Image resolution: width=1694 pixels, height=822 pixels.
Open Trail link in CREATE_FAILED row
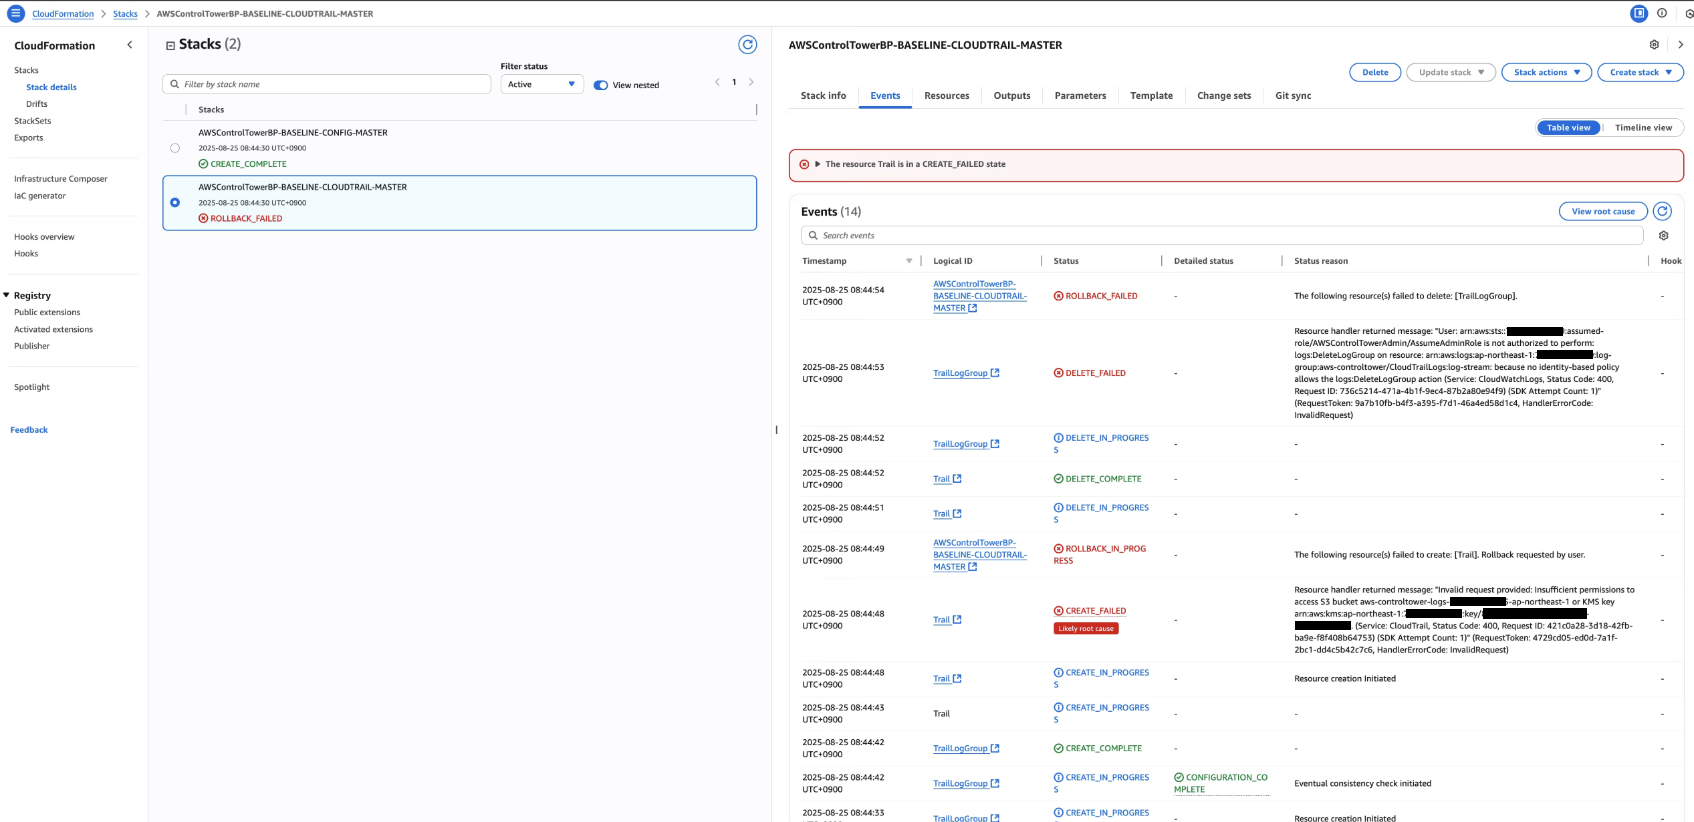[947, 620]
